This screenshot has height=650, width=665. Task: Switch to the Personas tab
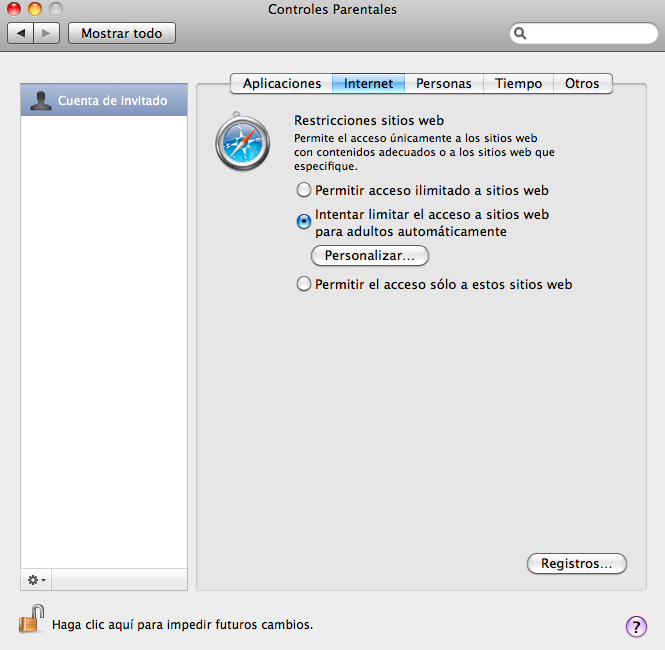[443, 84]
